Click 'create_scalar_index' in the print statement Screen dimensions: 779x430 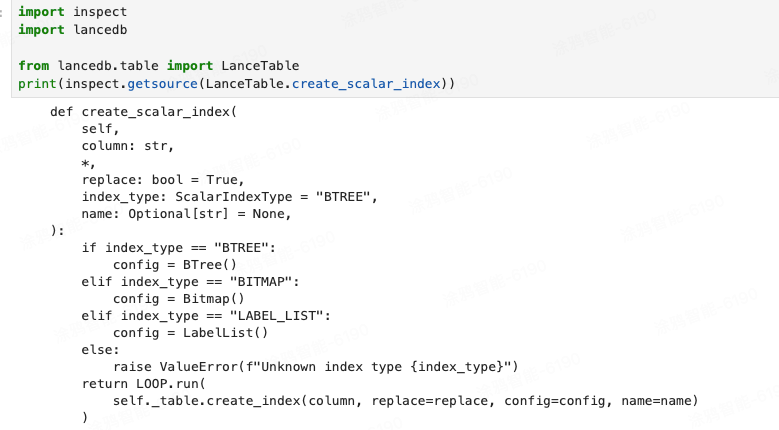[366, 83]
